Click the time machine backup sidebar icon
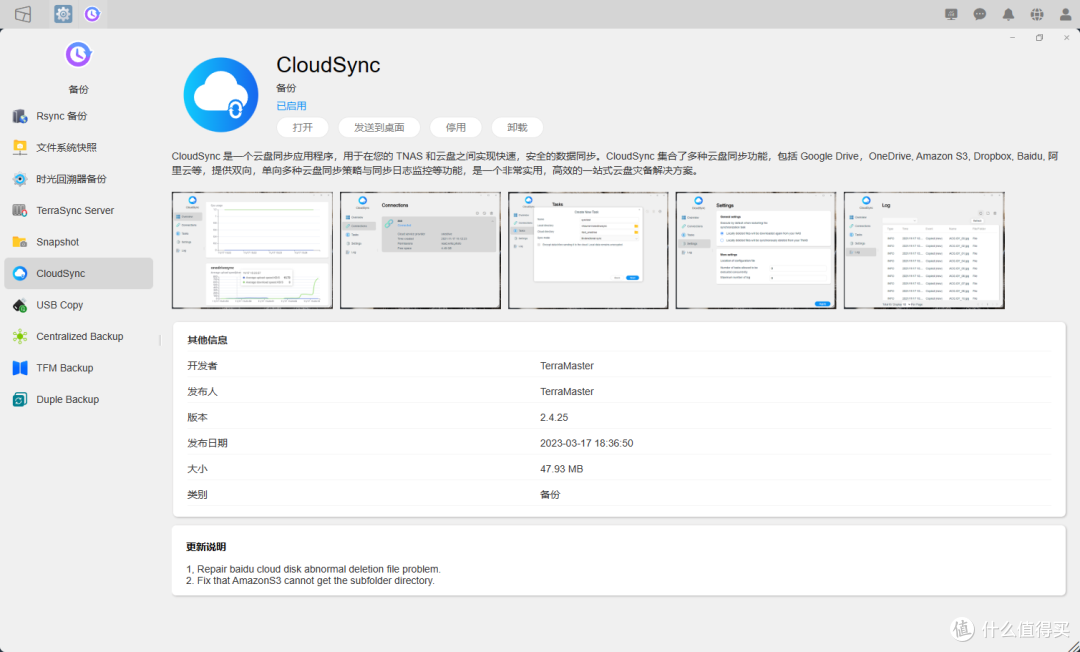 (20, 179)
